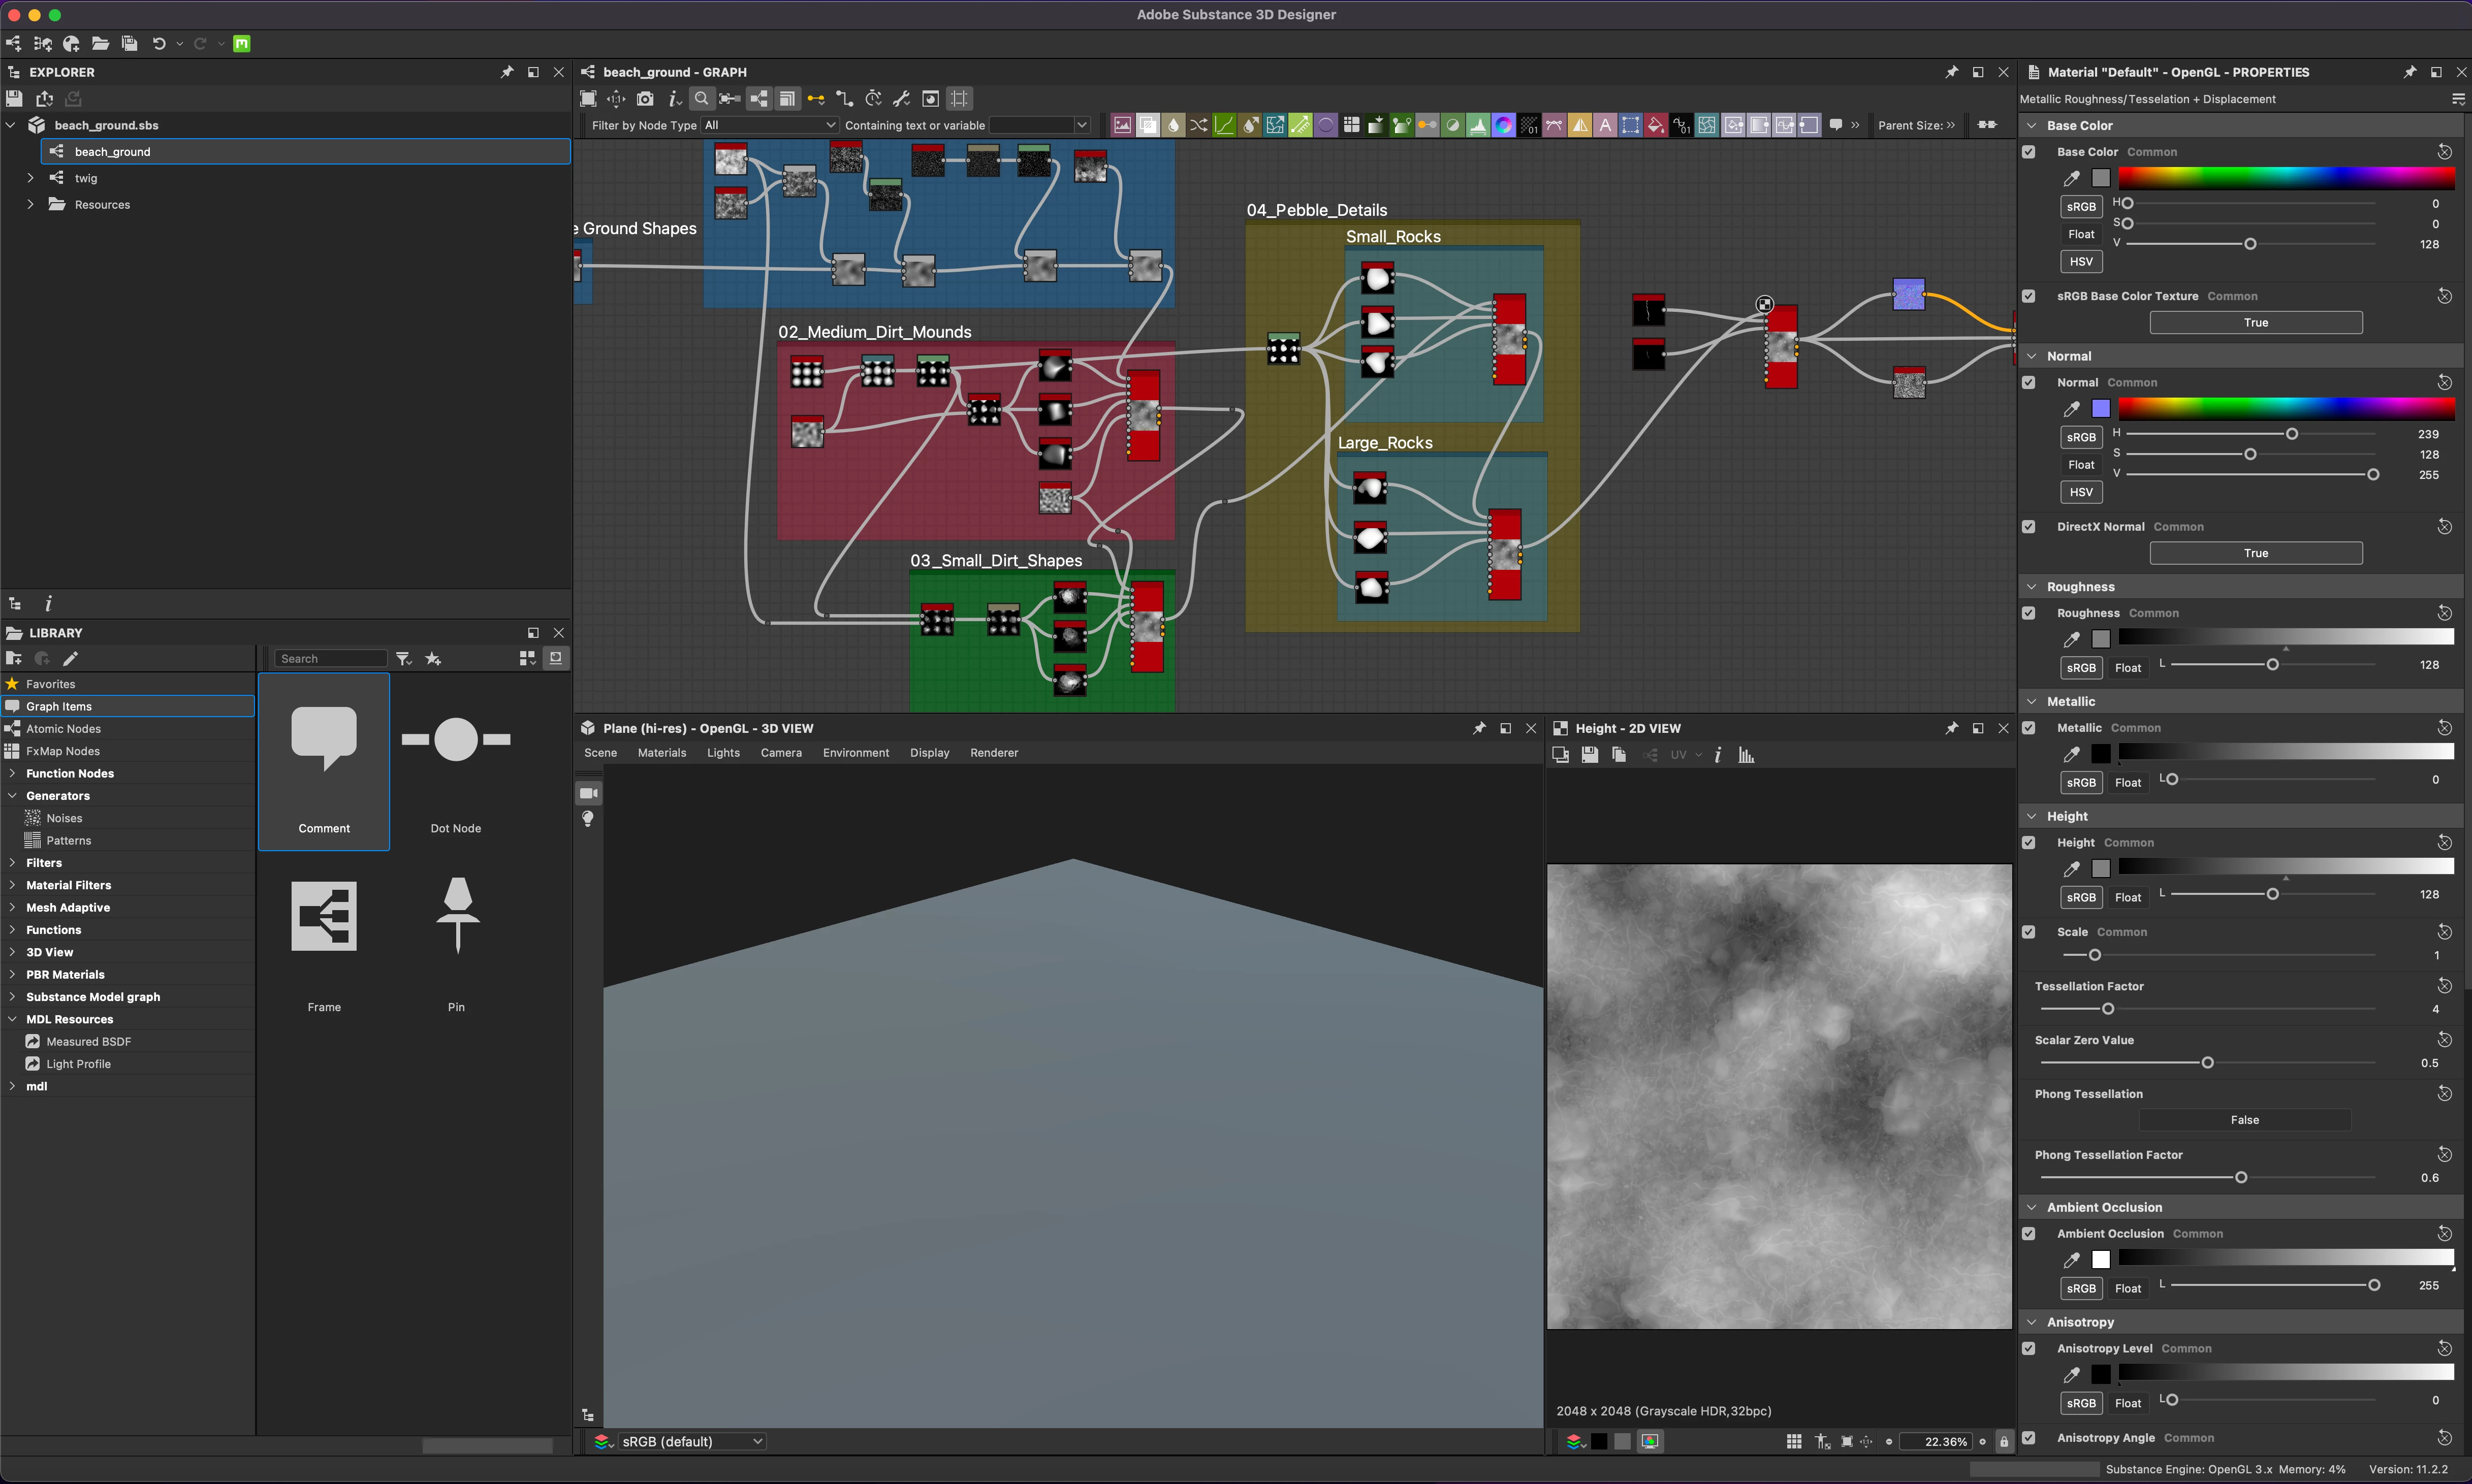Open the Environment menu in 3D view
This screenshot has width=2472, height=1484.
click(855, 753)
